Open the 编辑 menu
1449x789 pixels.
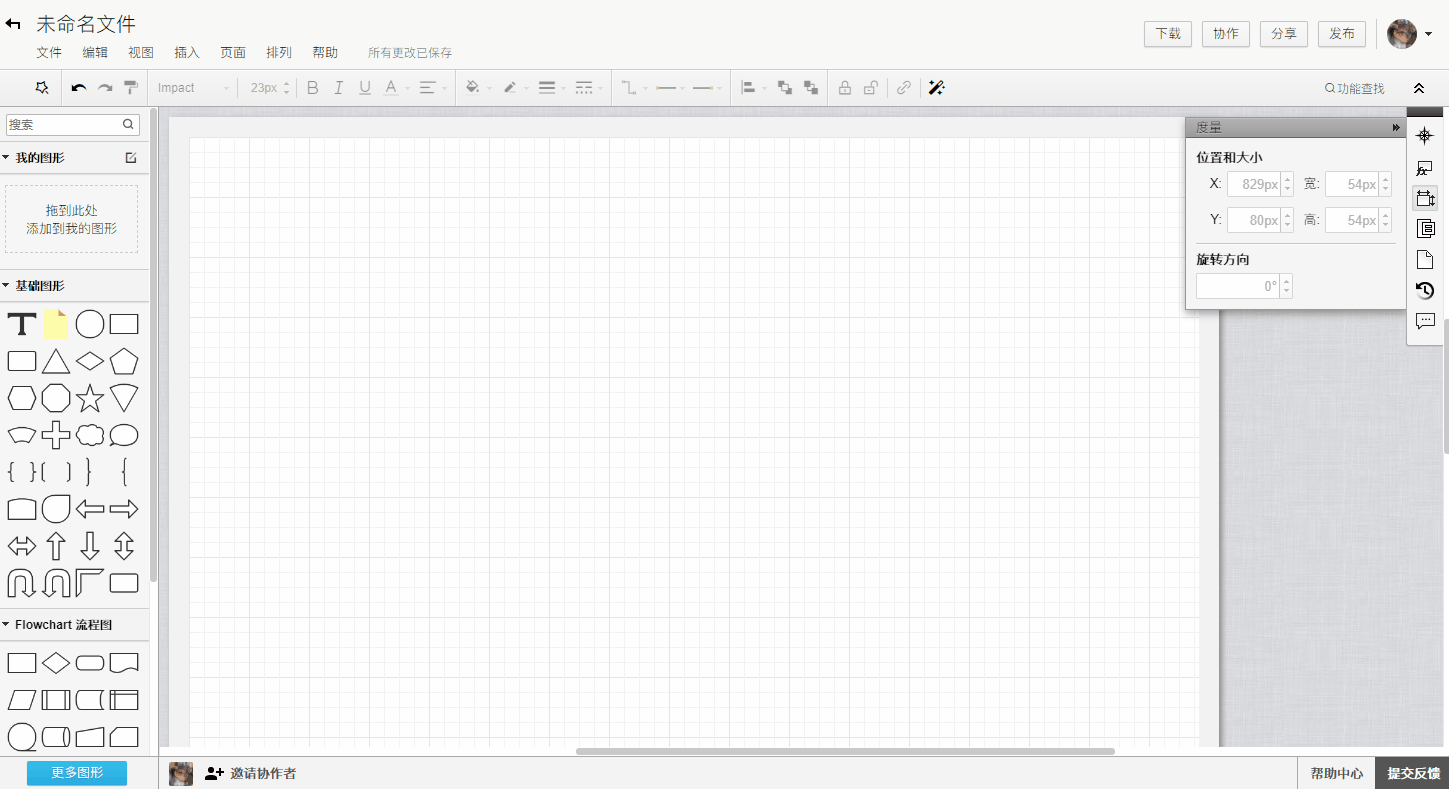(x=95, y=53)
